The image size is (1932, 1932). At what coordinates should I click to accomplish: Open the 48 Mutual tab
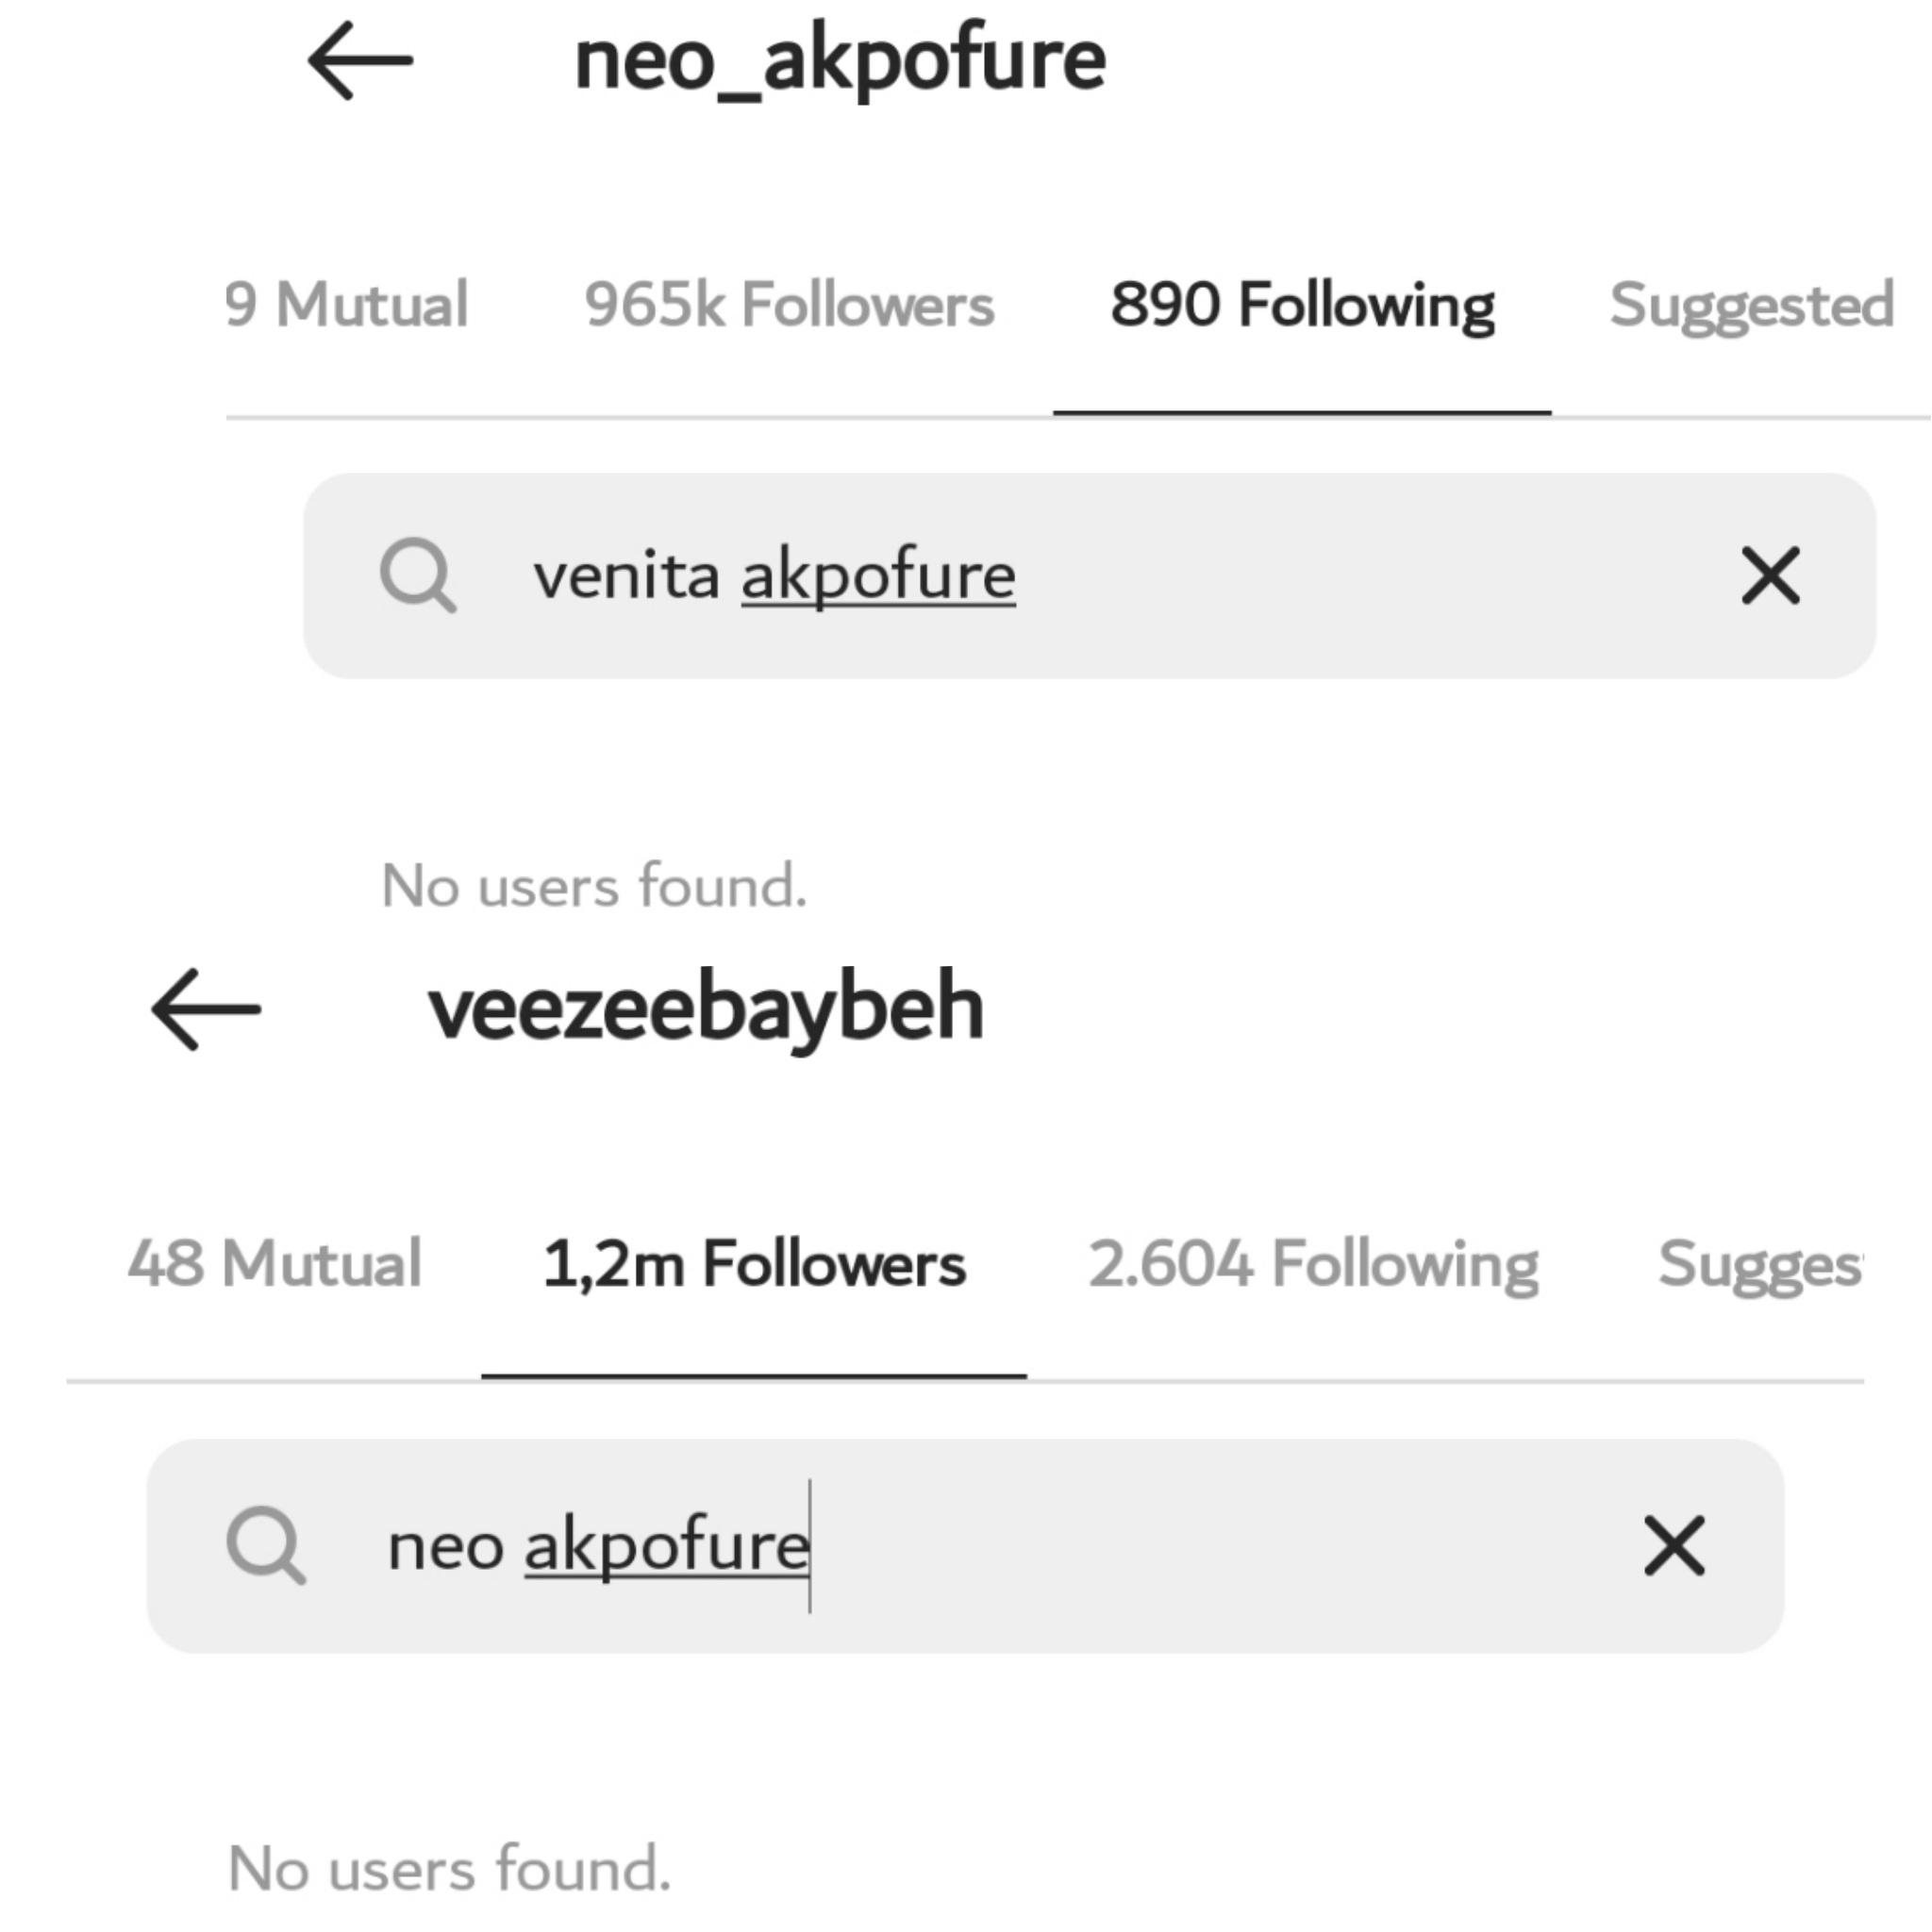click(274, 1264)
